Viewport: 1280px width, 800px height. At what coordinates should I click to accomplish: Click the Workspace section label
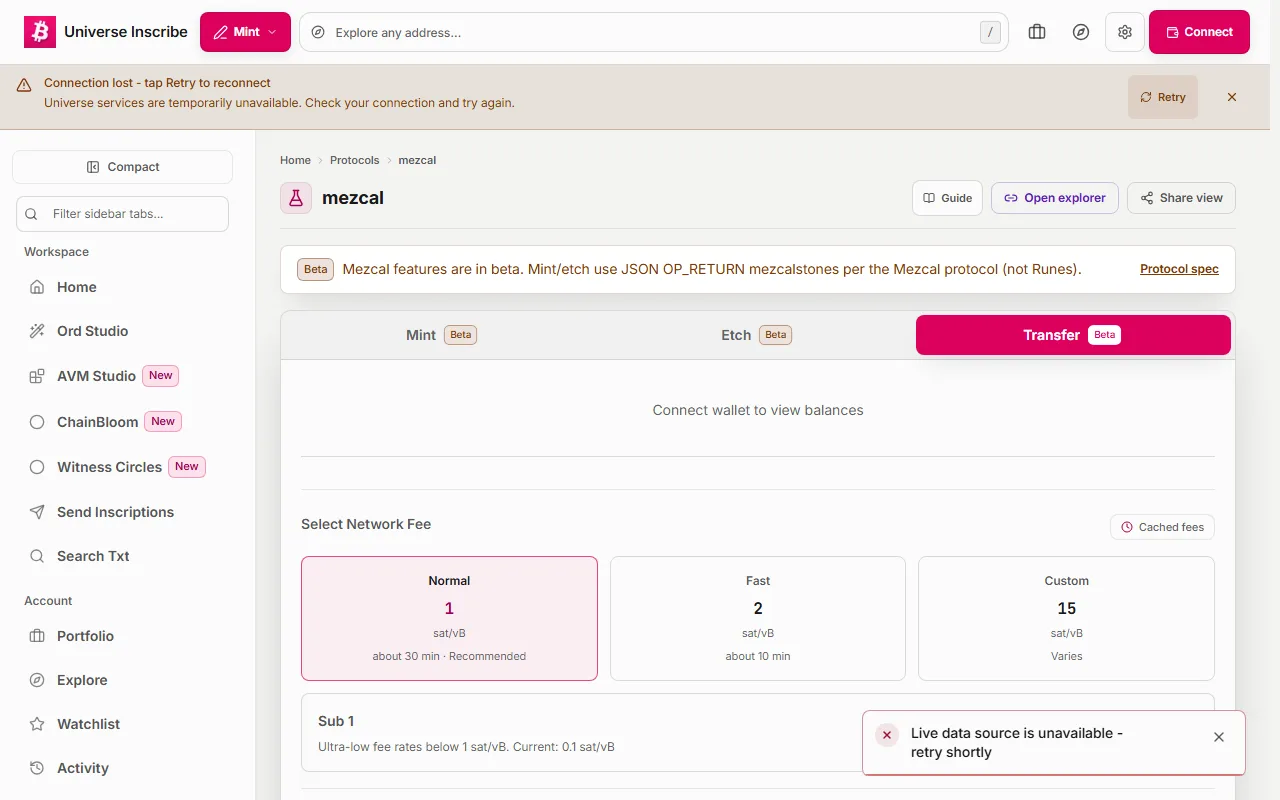pos(57,252)
